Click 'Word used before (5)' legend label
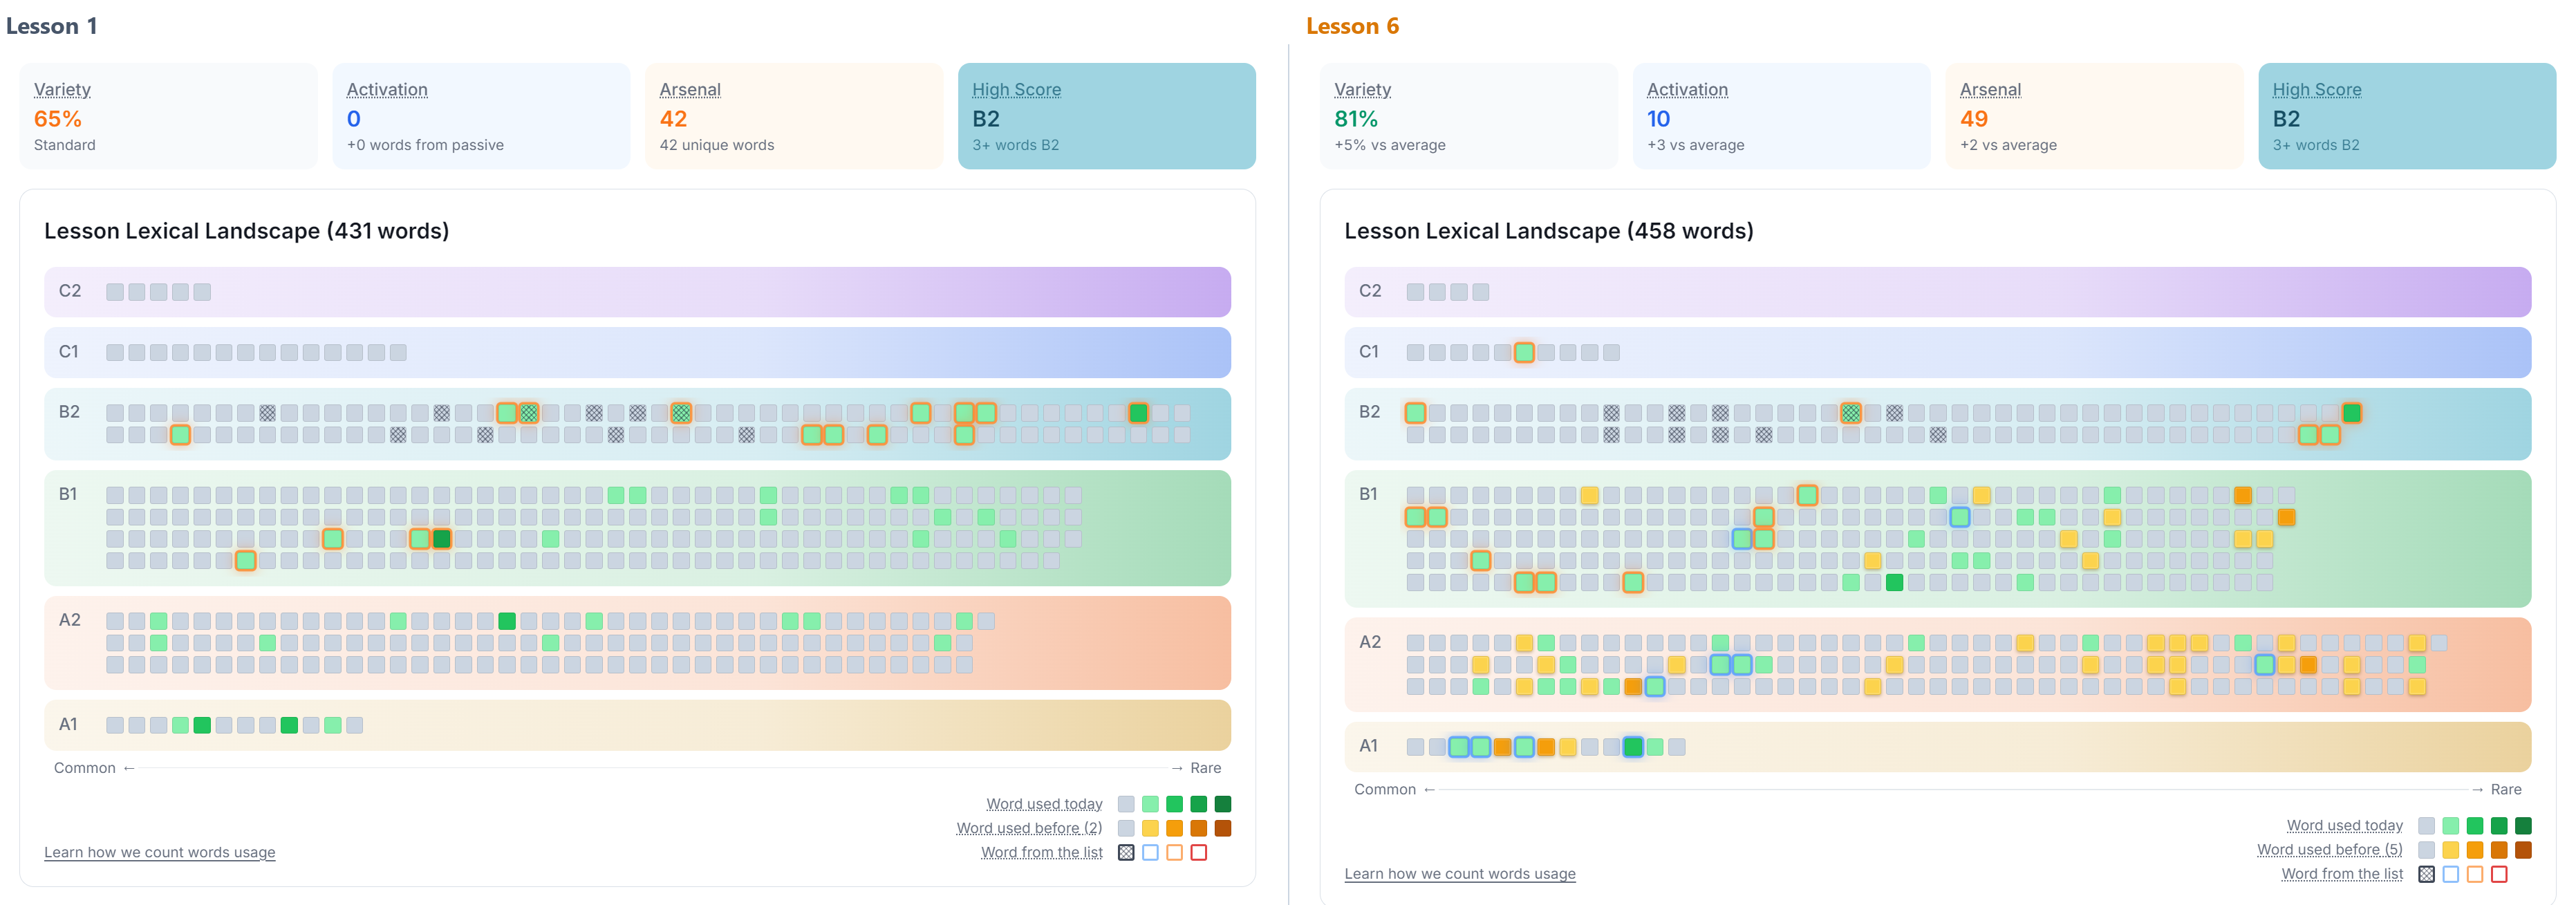 (2329, 849)
